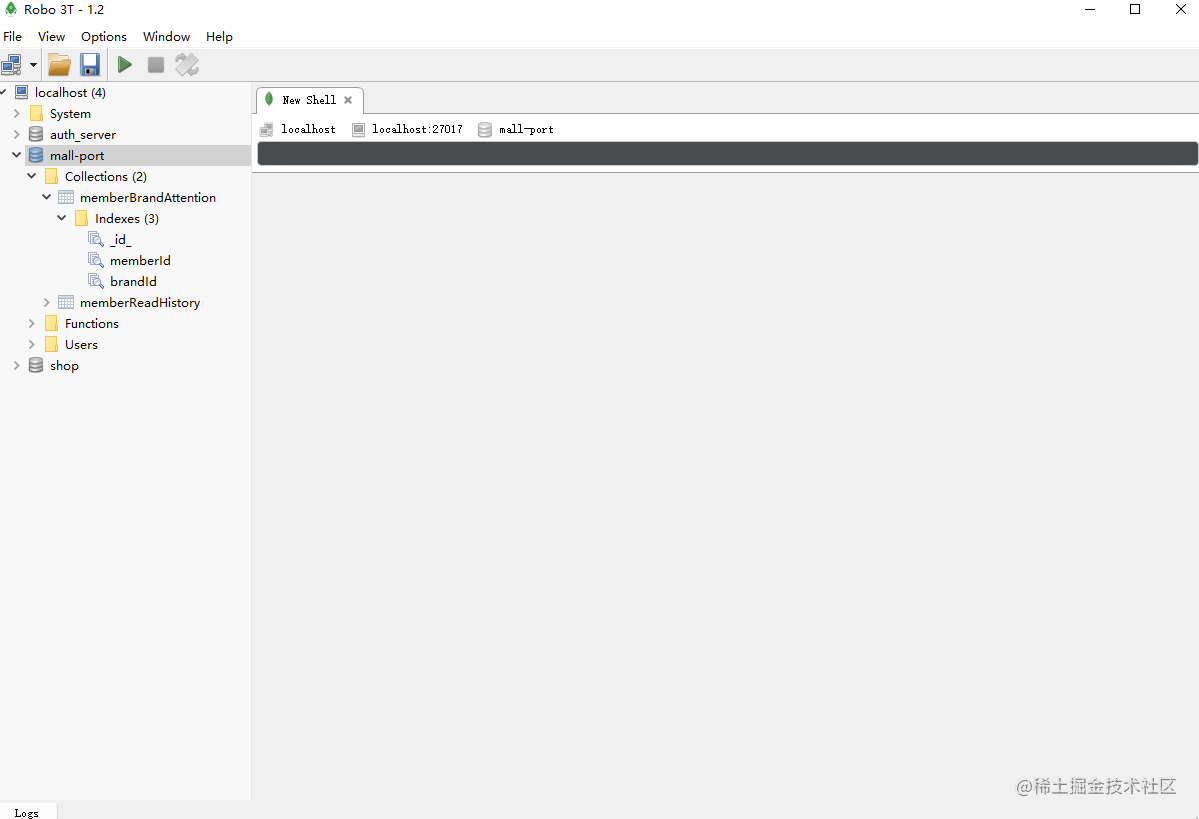Viewport: 1199px width, 819px height.
Task: Minimize the Robo 3T window
Action: [1090, 9]
